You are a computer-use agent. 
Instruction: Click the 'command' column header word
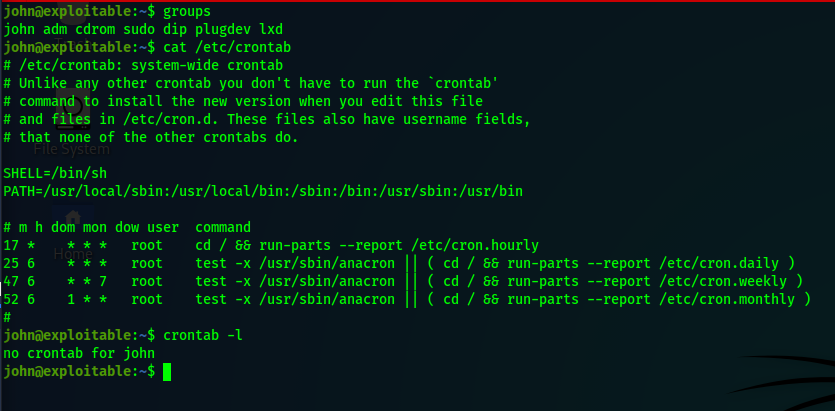[224, 227]
